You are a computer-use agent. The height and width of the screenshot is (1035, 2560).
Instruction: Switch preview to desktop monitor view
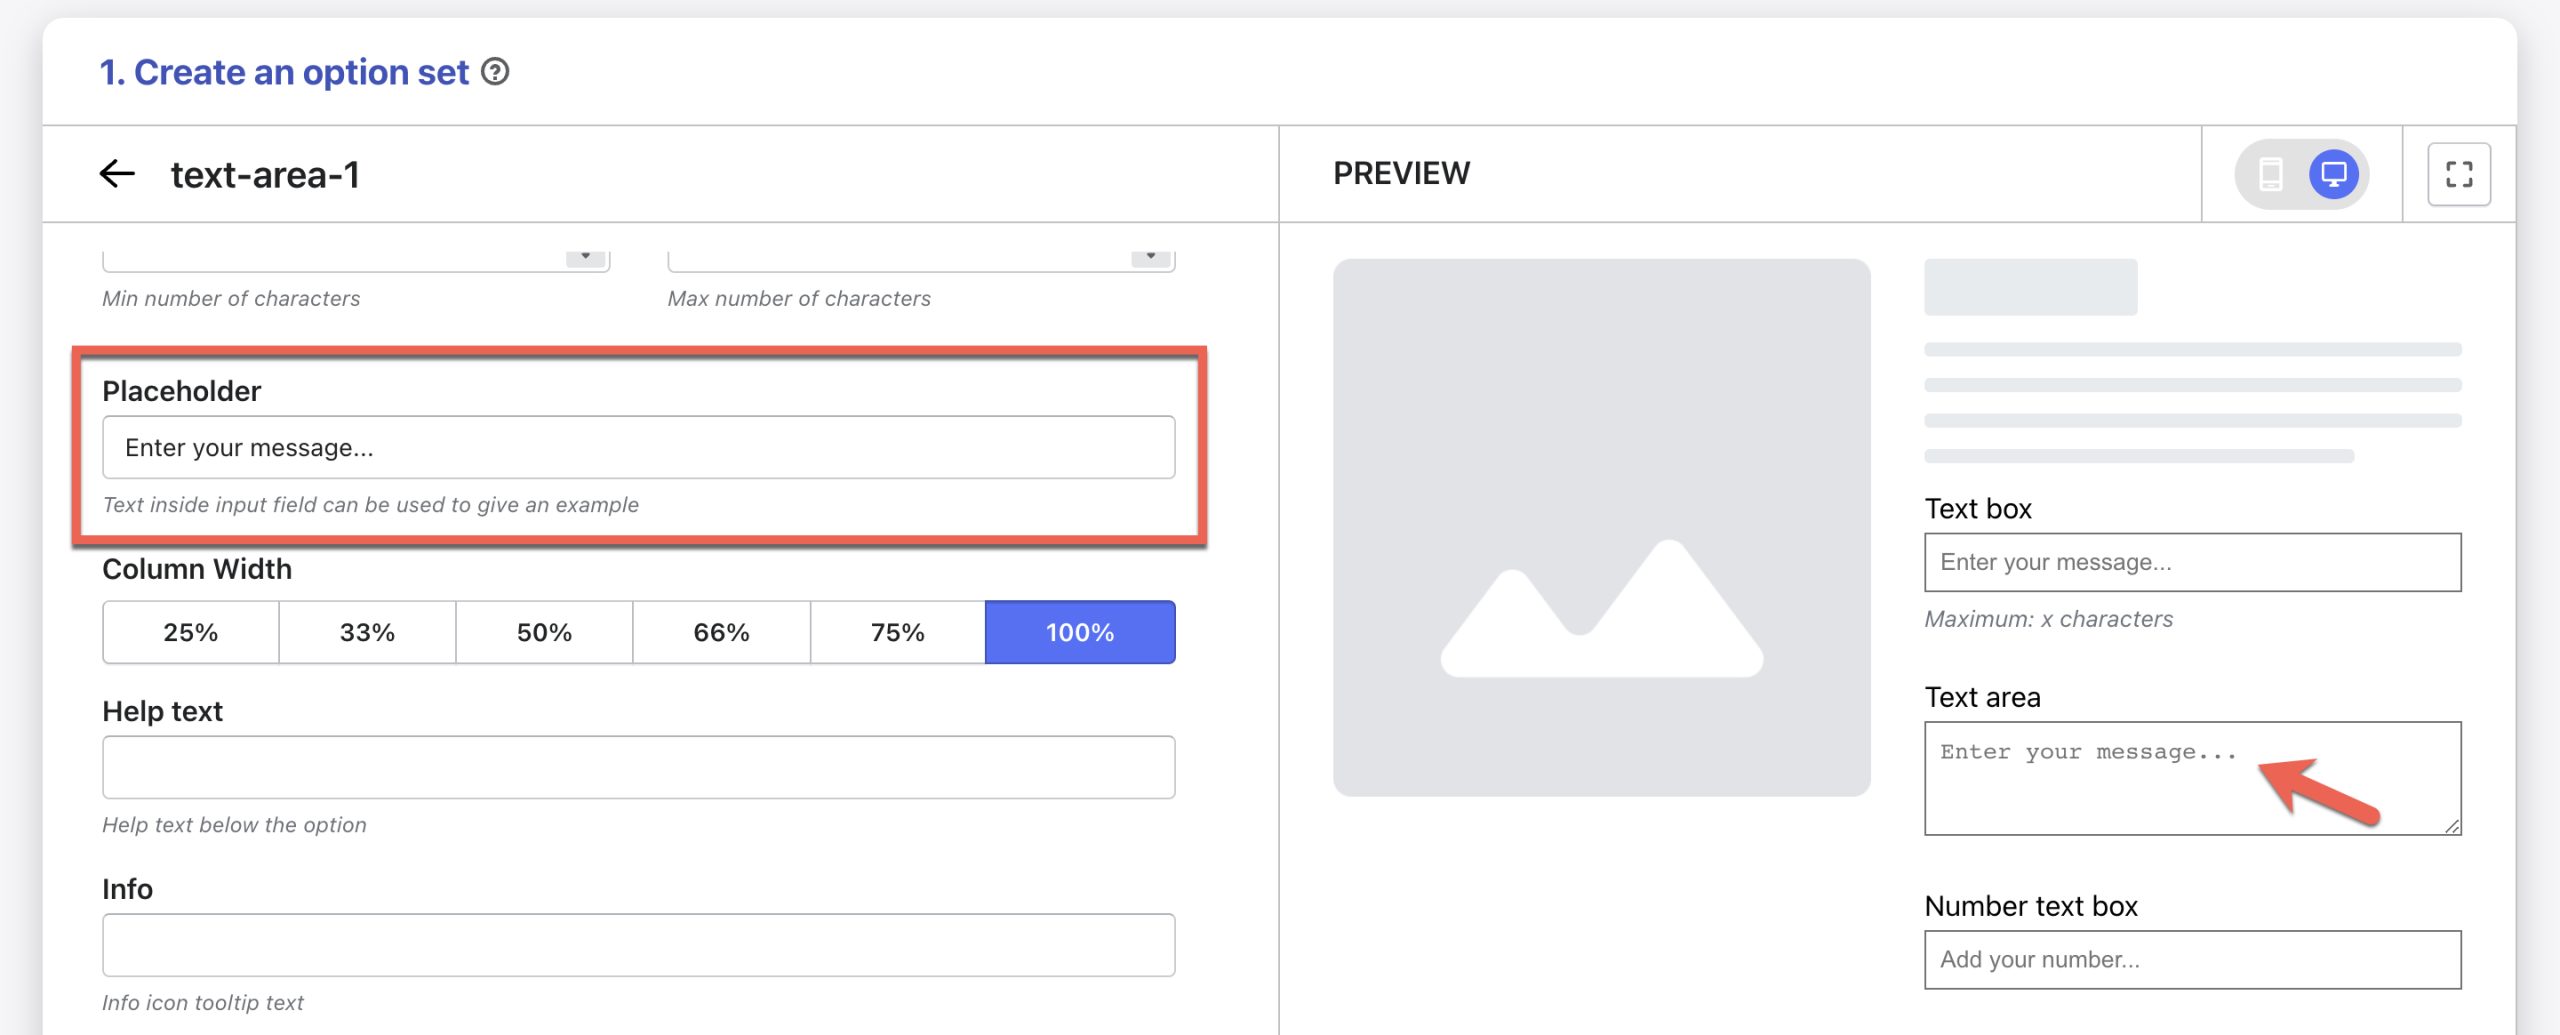2333,174
